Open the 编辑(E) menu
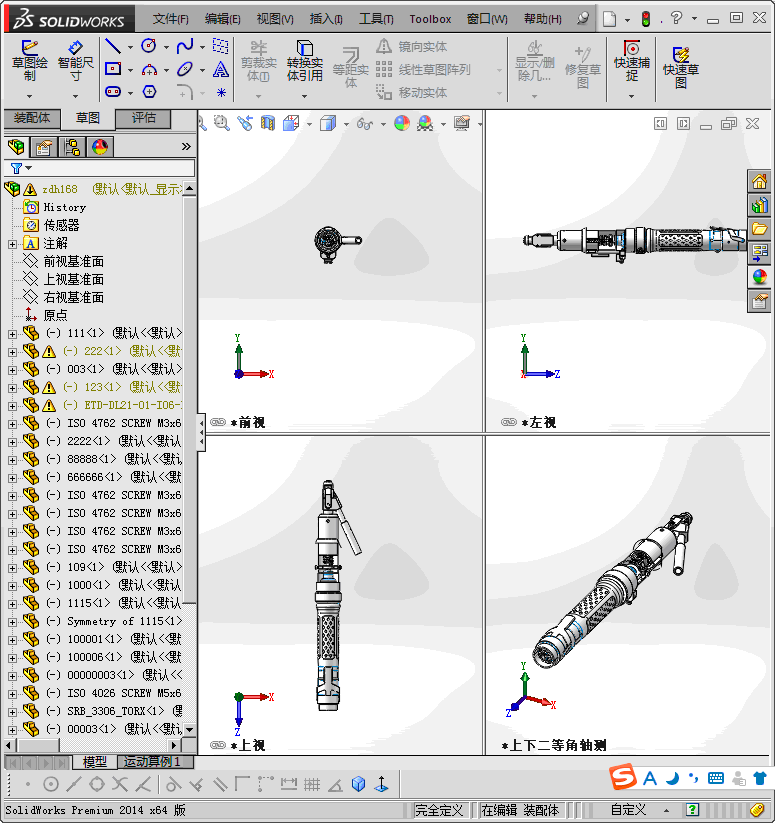775x823 pixels. point(222,19)
